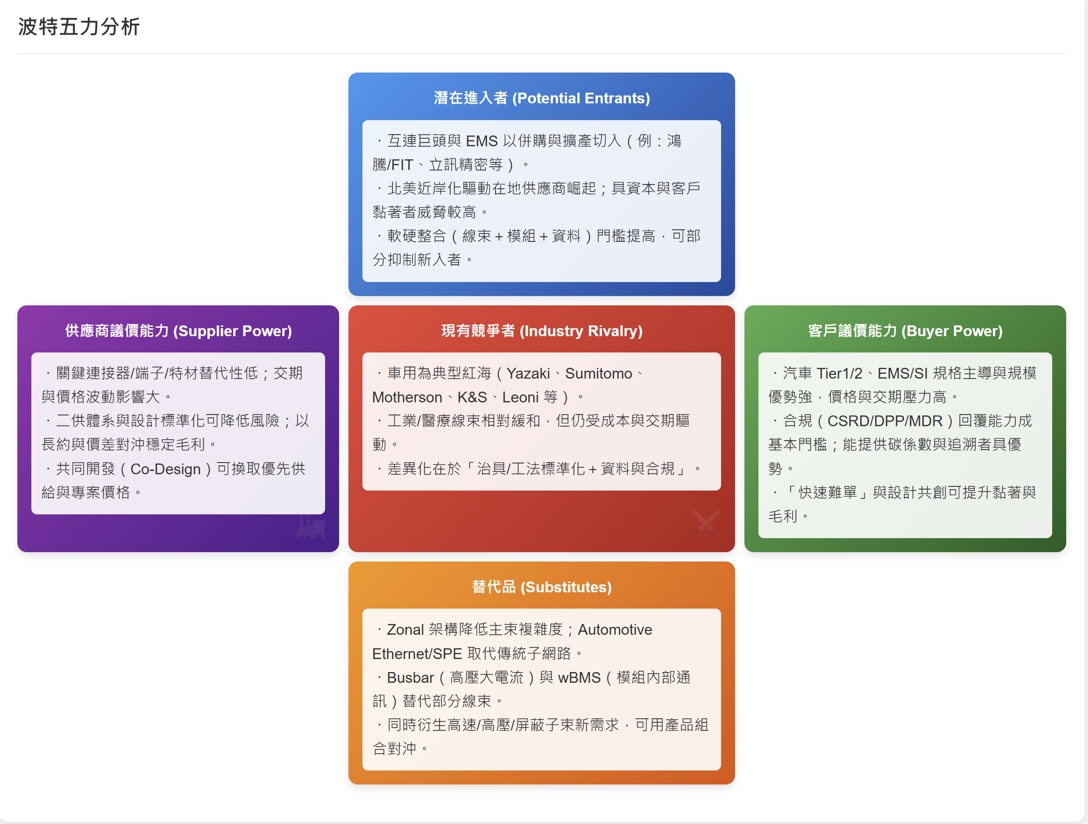The width and height of the screenshot is (1088, 824).
Task: Click the 客戶議價能力 (Buyer Power) title bar
Action: coord(905,330)
